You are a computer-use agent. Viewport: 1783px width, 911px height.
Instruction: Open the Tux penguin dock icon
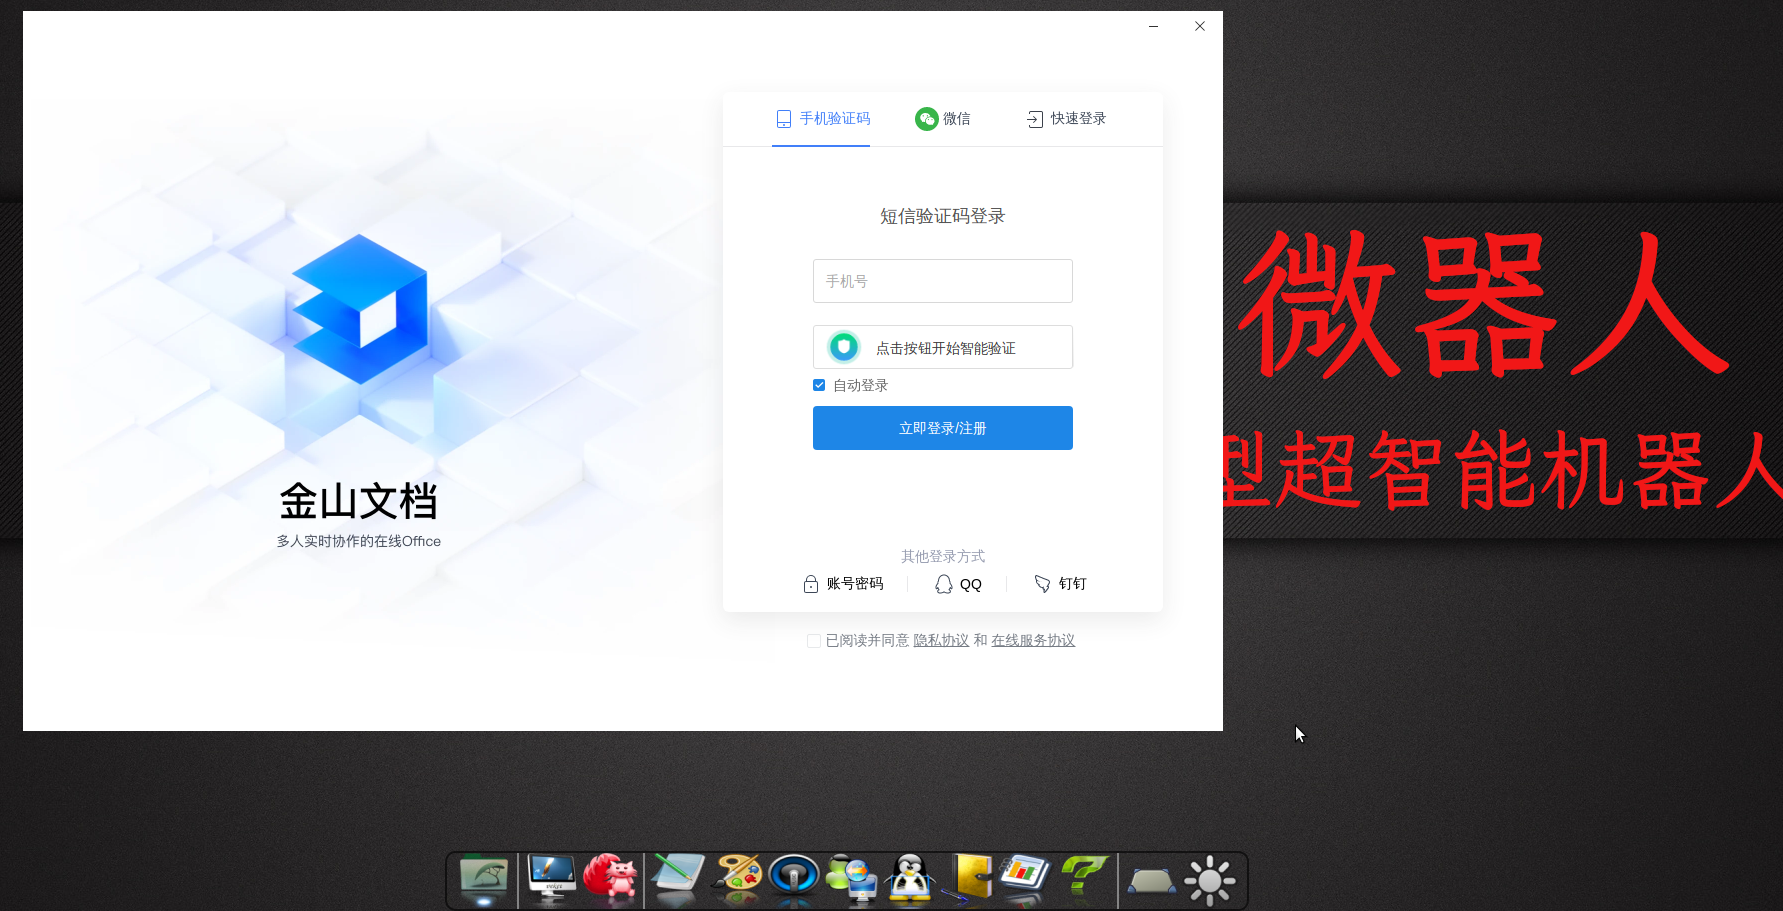(x=911, y=880)
